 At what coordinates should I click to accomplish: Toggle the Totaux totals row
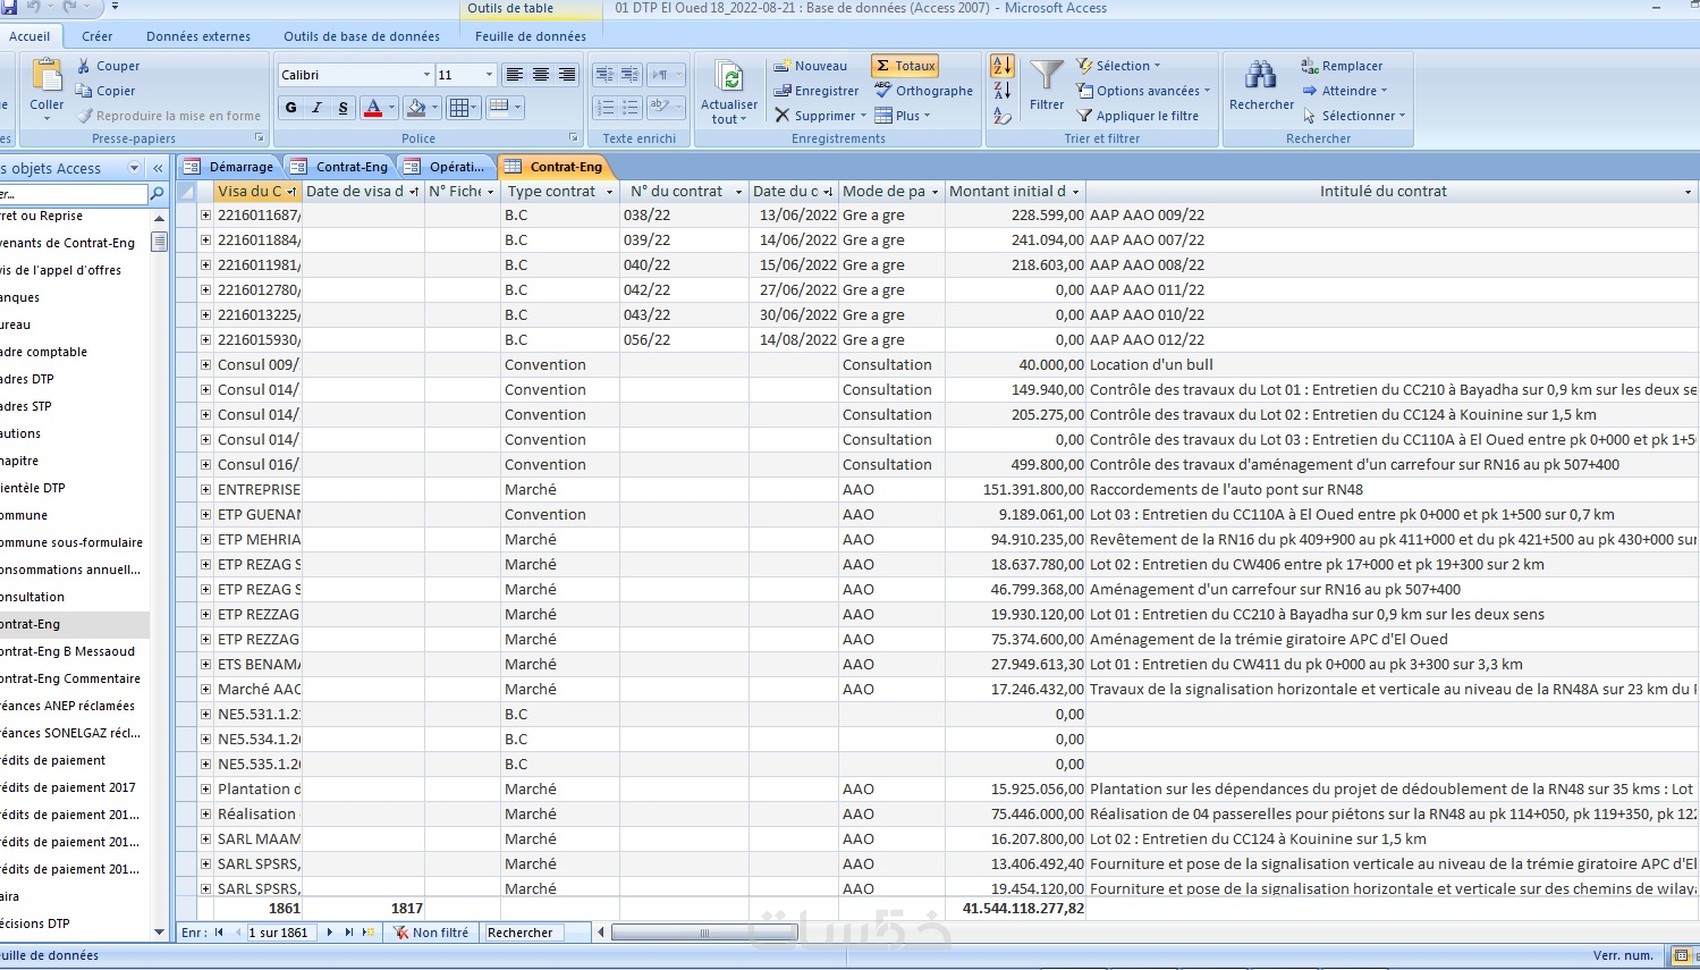pos(905,66)
